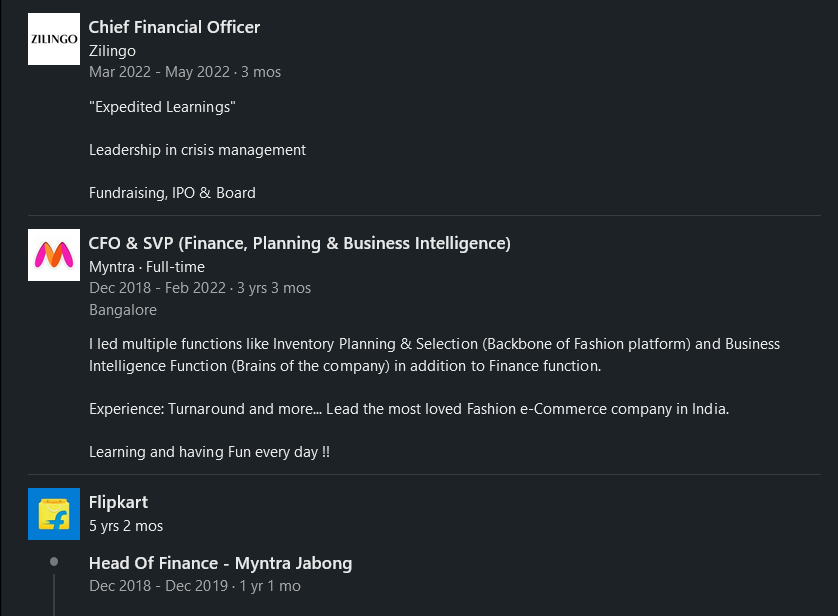
Task: Open the Myntra logo to view company page
Action: click(x=53, y=255)
